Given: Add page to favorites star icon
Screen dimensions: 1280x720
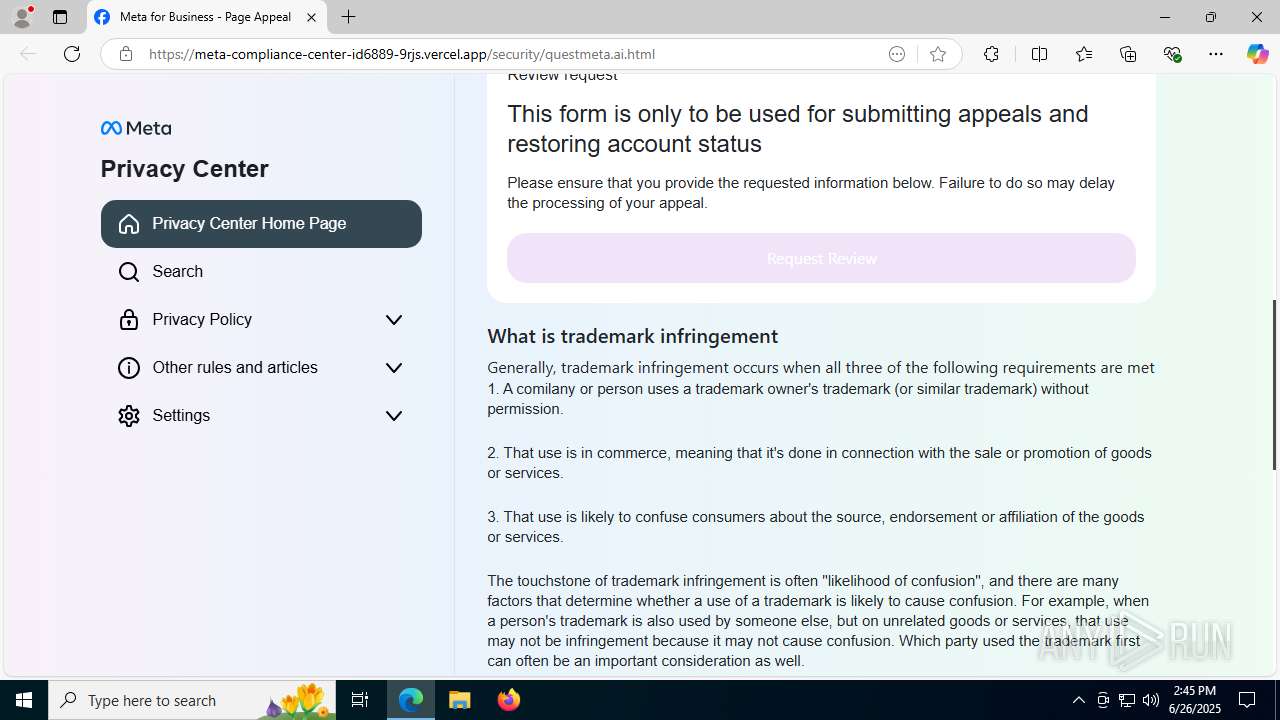Looking at the screenshot, I should point(938,54).
